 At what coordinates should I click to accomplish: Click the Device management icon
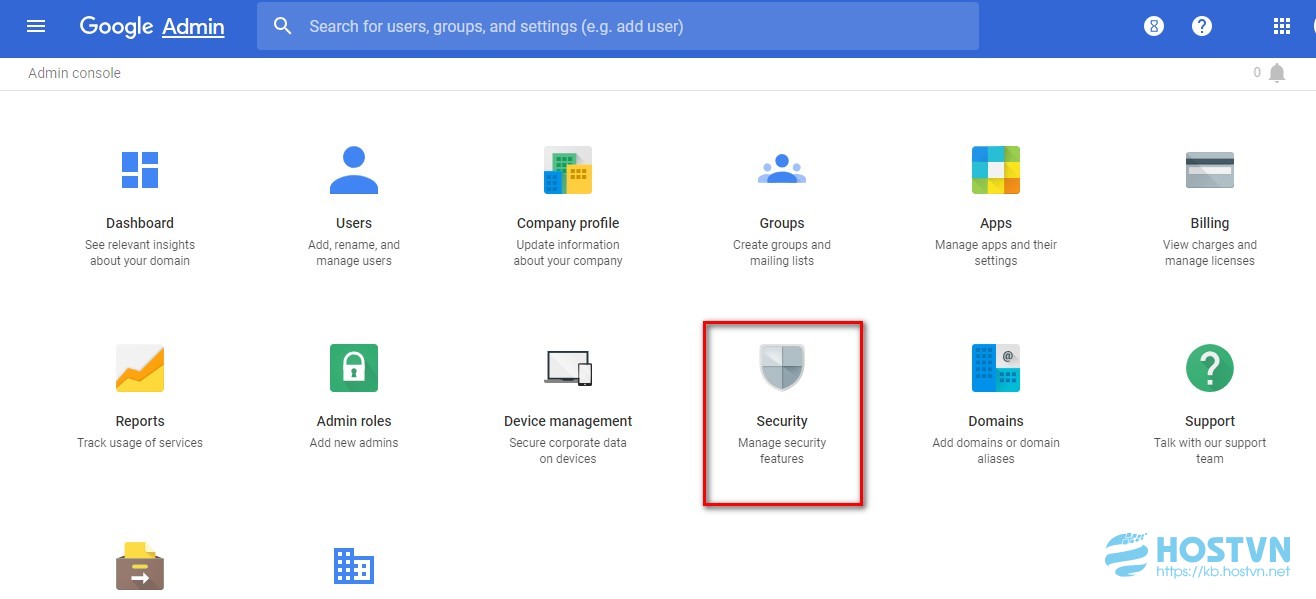[568, 368]
